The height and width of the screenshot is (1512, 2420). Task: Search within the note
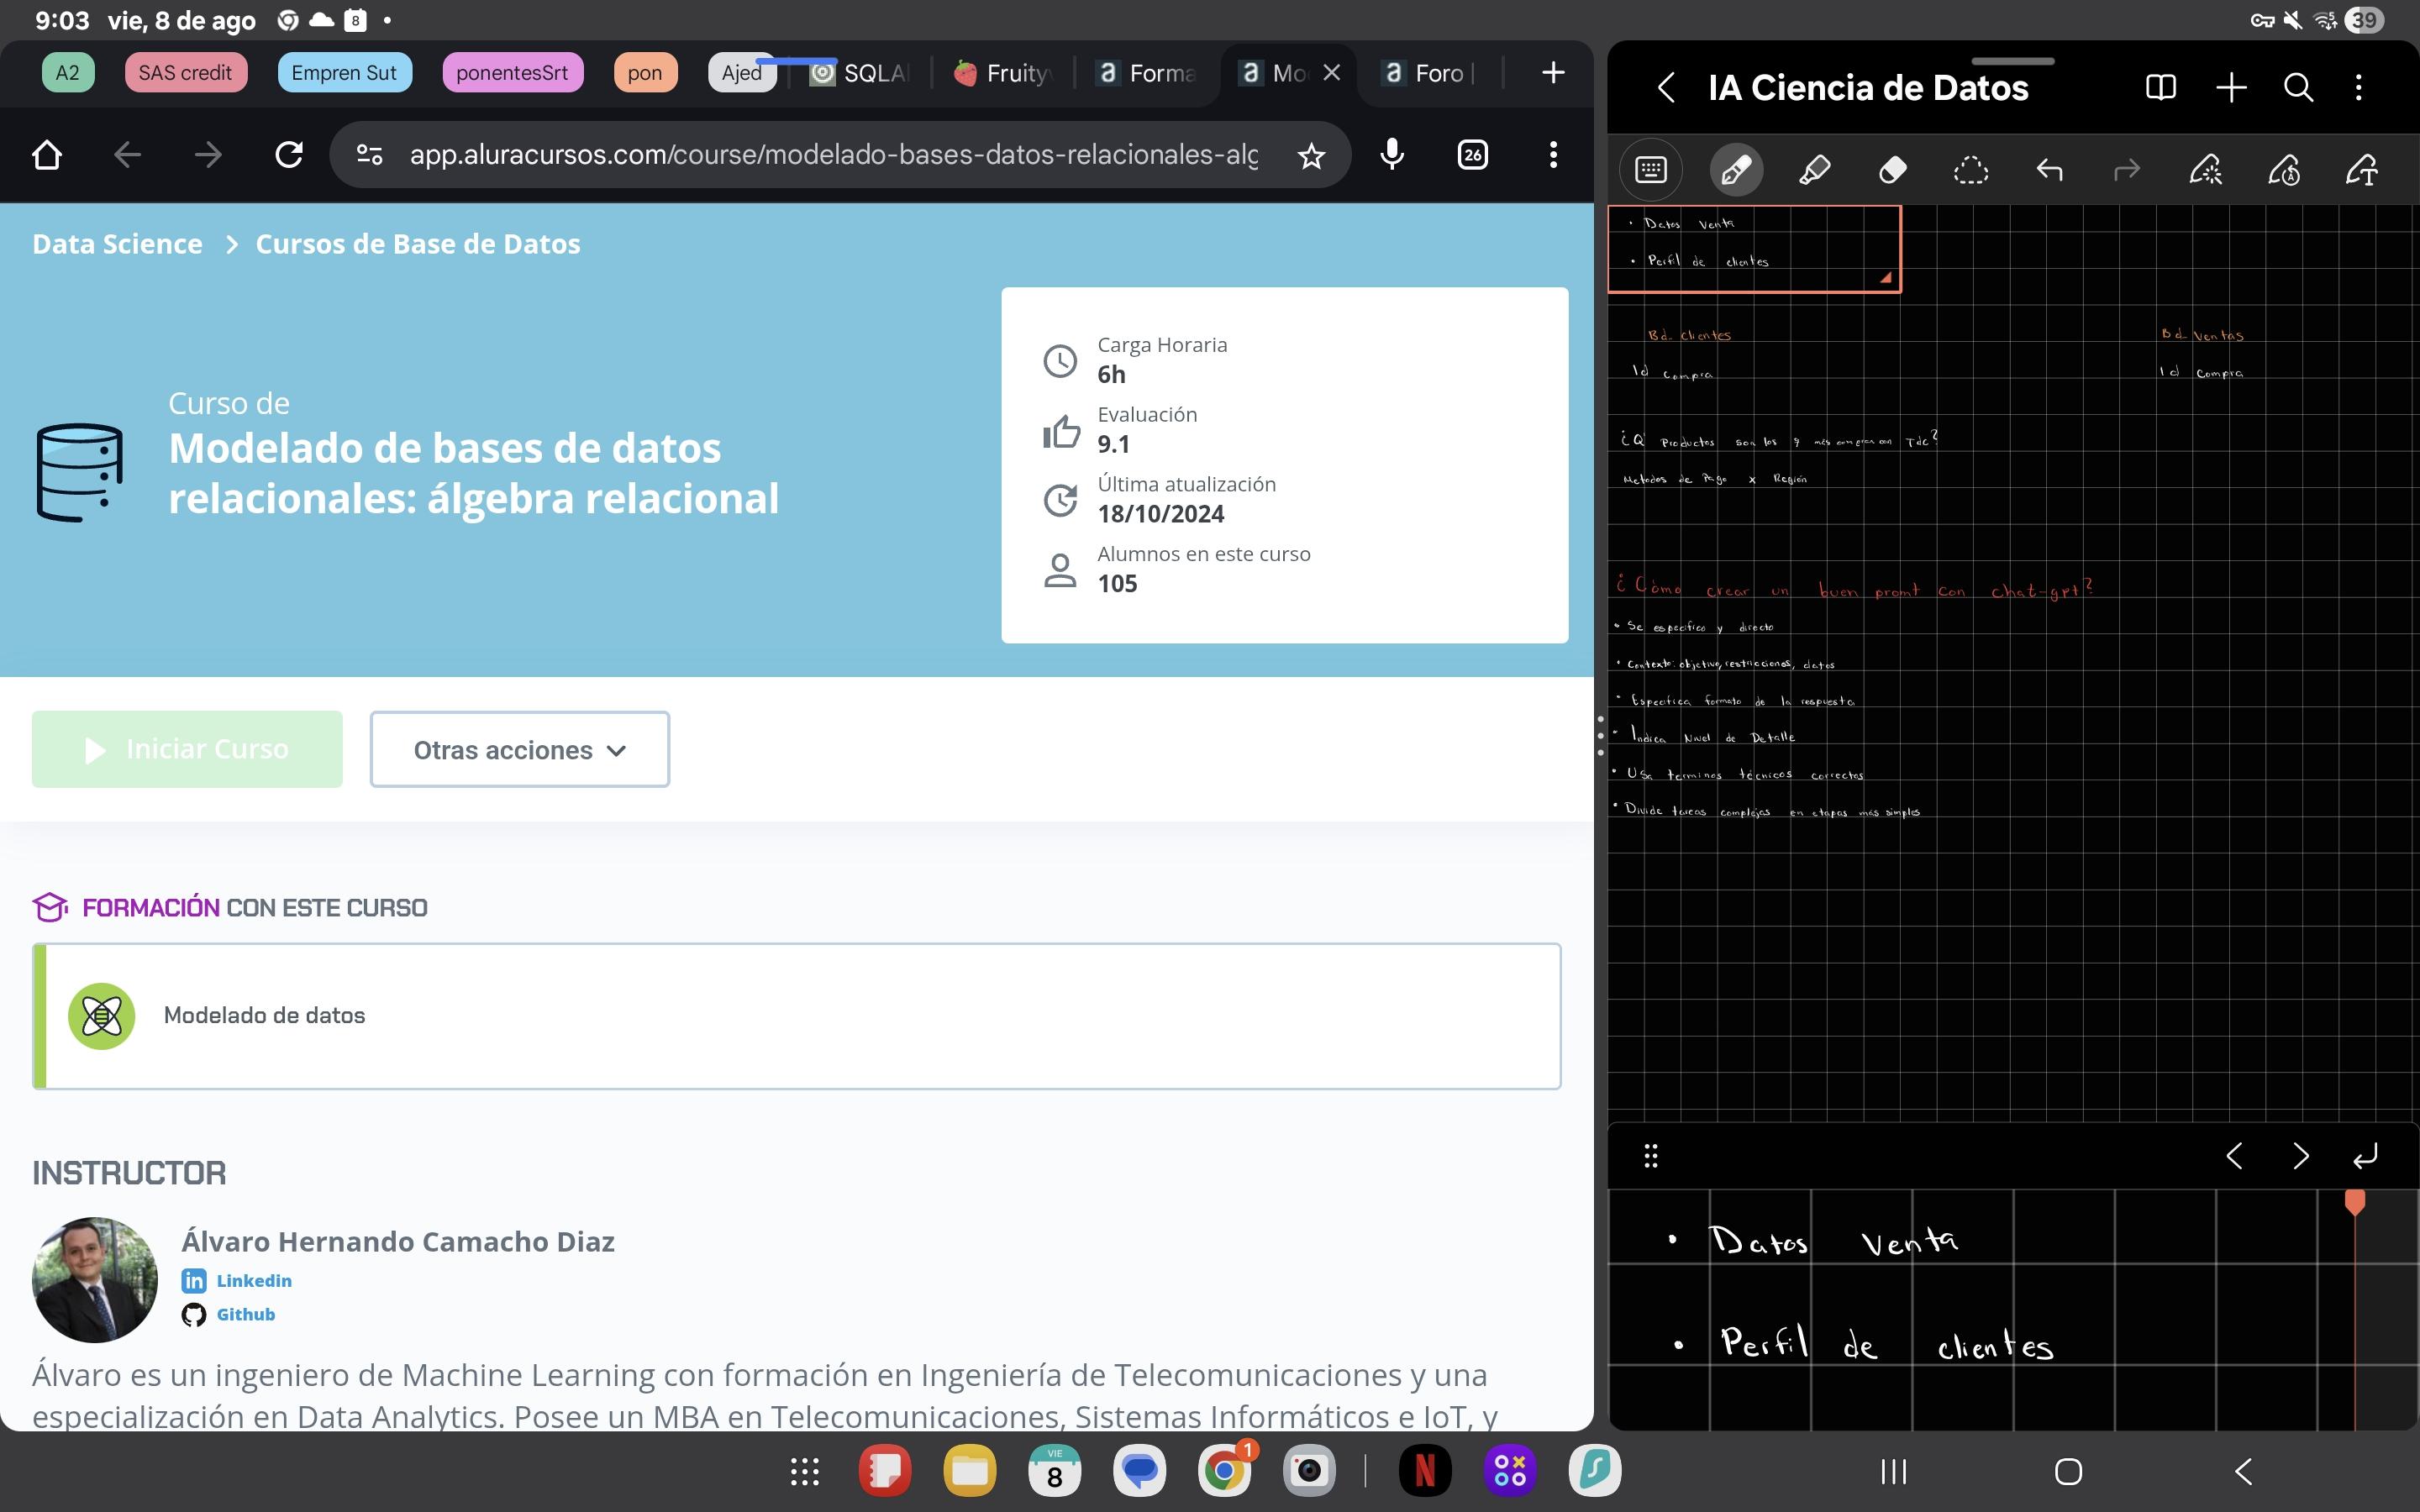2299,88
